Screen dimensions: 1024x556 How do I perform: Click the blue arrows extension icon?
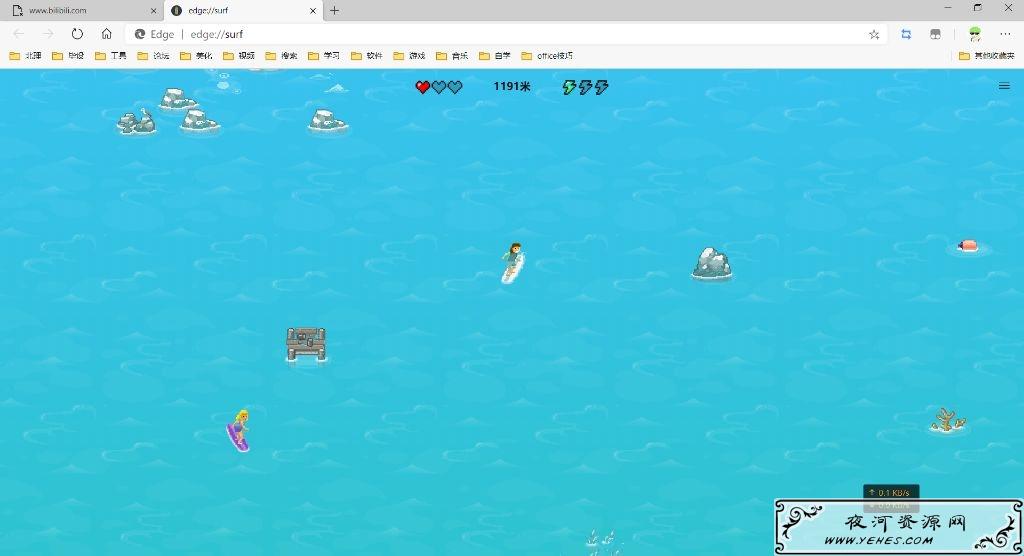point(906,34)
